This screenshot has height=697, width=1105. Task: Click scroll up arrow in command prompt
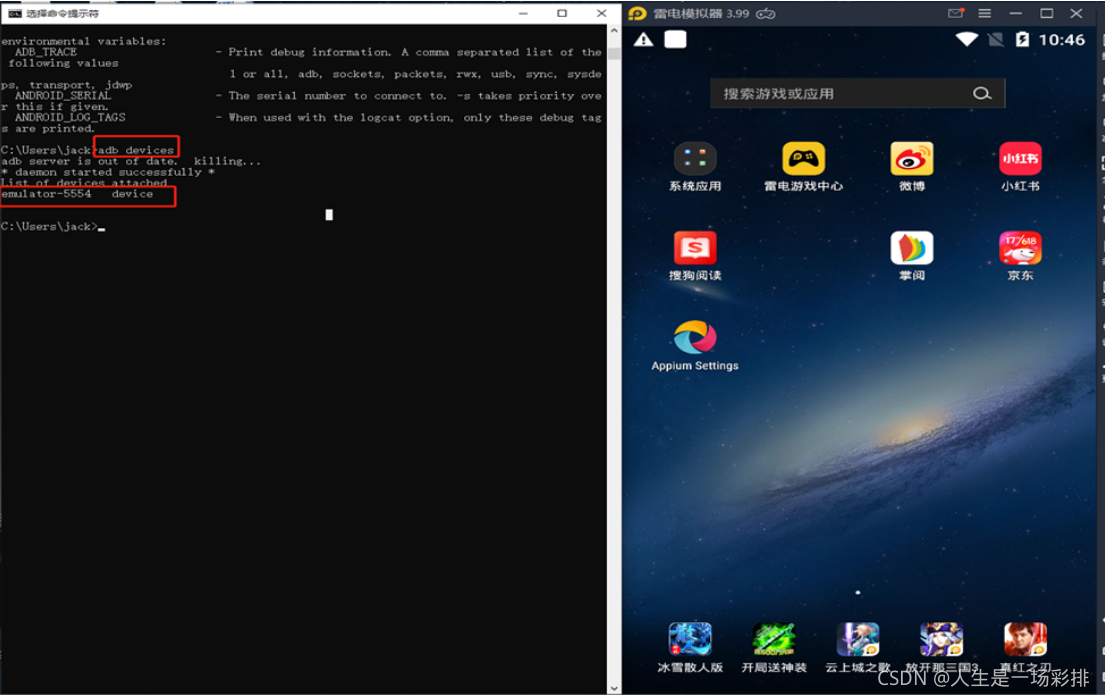[614, 31]
